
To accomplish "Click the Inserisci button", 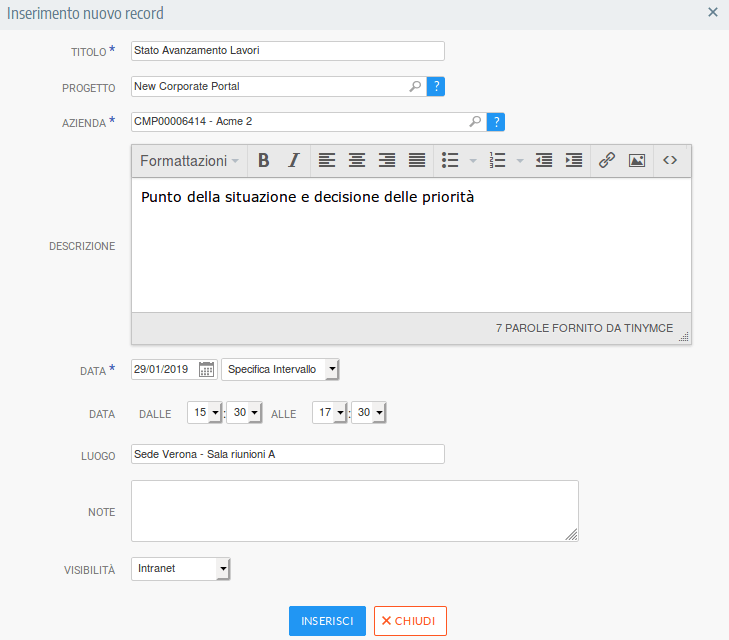I will click(x=327, y=621).
